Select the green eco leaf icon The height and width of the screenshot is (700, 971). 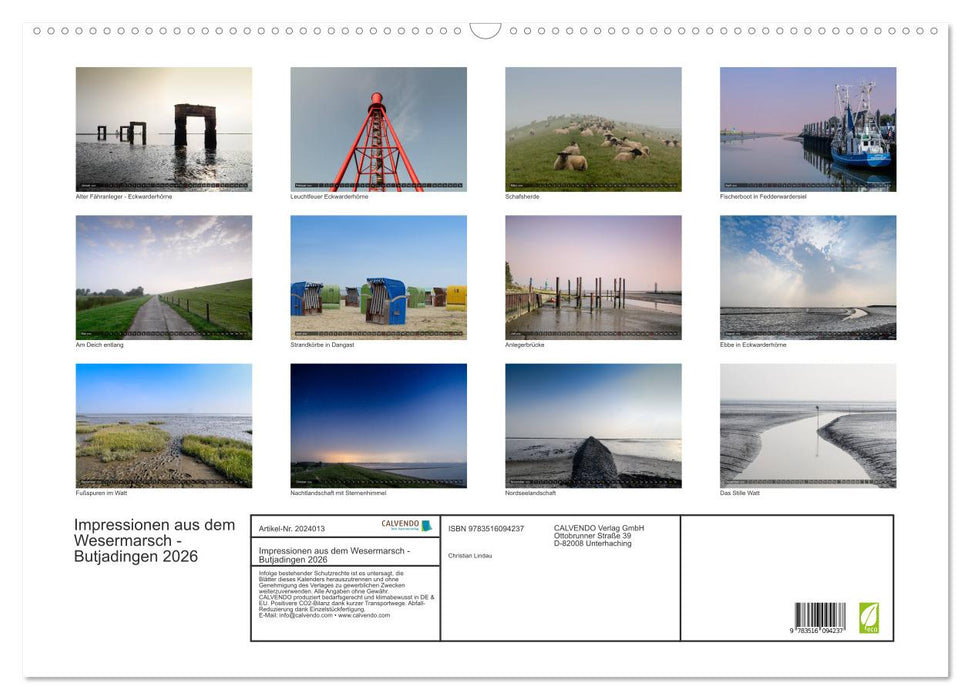871,619
